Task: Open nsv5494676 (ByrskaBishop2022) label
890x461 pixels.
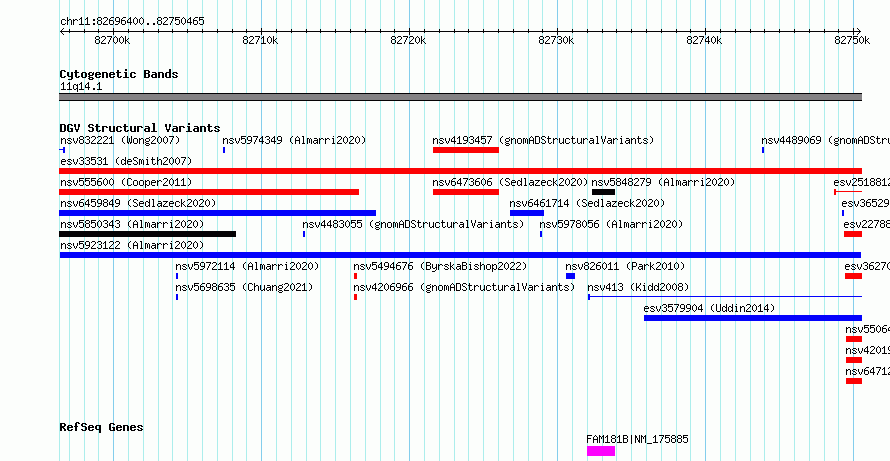Action: click(440, 266)
